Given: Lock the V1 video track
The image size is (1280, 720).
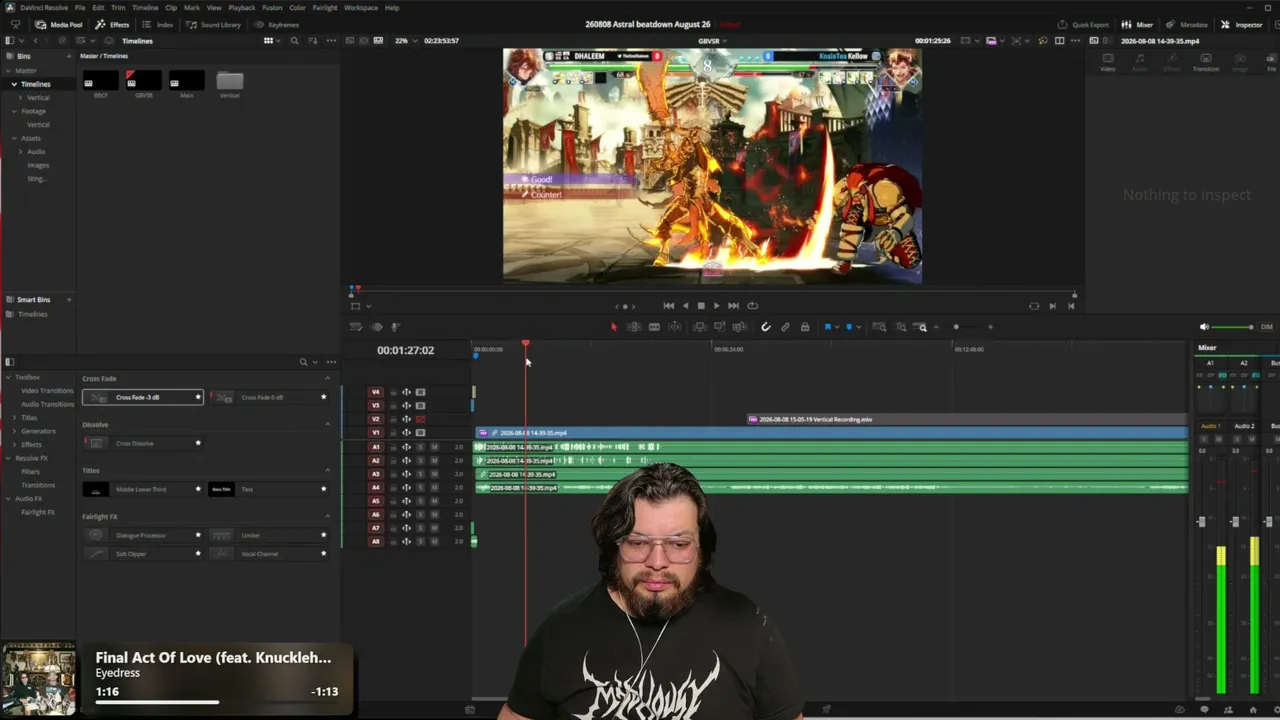Looking at the screenshot, I should tap(393, 433).
